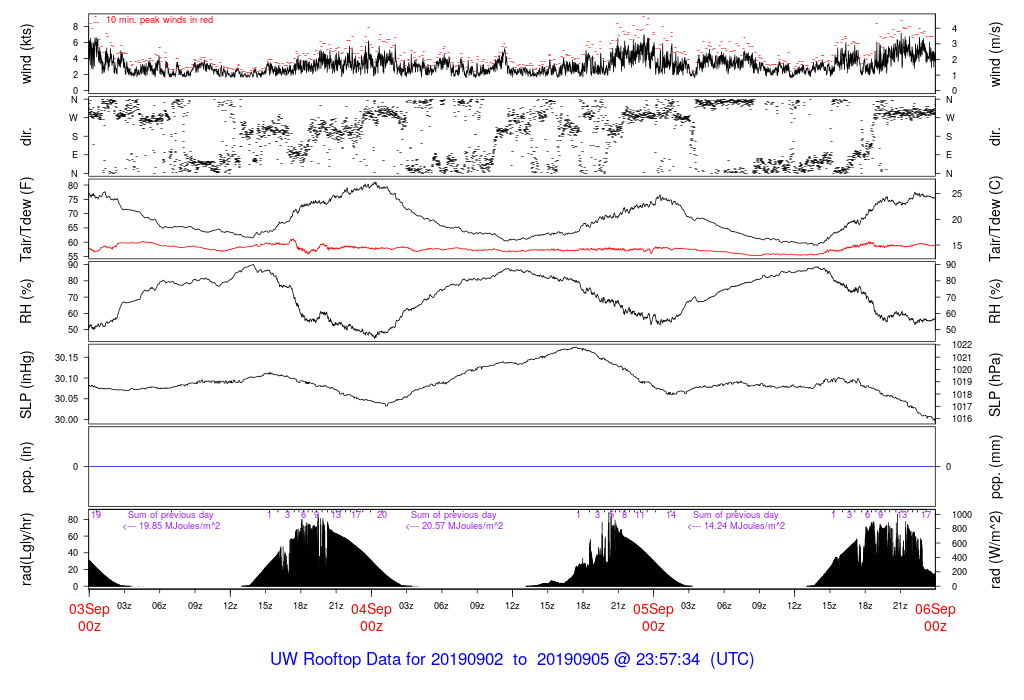Click the '55' Fahrenheit tick value

pyautogui.click(x=73, y=257)
